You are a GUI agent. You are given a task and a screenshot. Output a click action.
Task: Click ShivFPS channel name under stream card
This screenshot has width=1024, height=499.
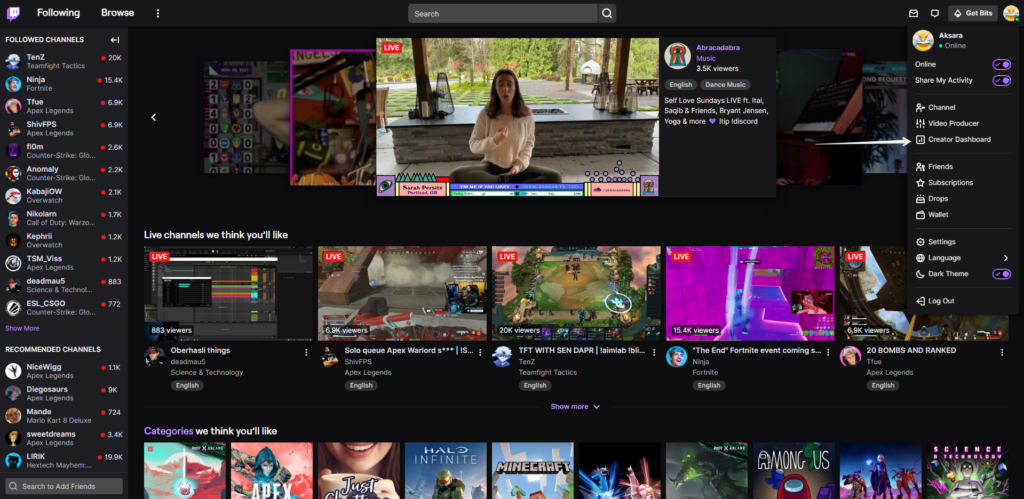[x=359, y=361]
